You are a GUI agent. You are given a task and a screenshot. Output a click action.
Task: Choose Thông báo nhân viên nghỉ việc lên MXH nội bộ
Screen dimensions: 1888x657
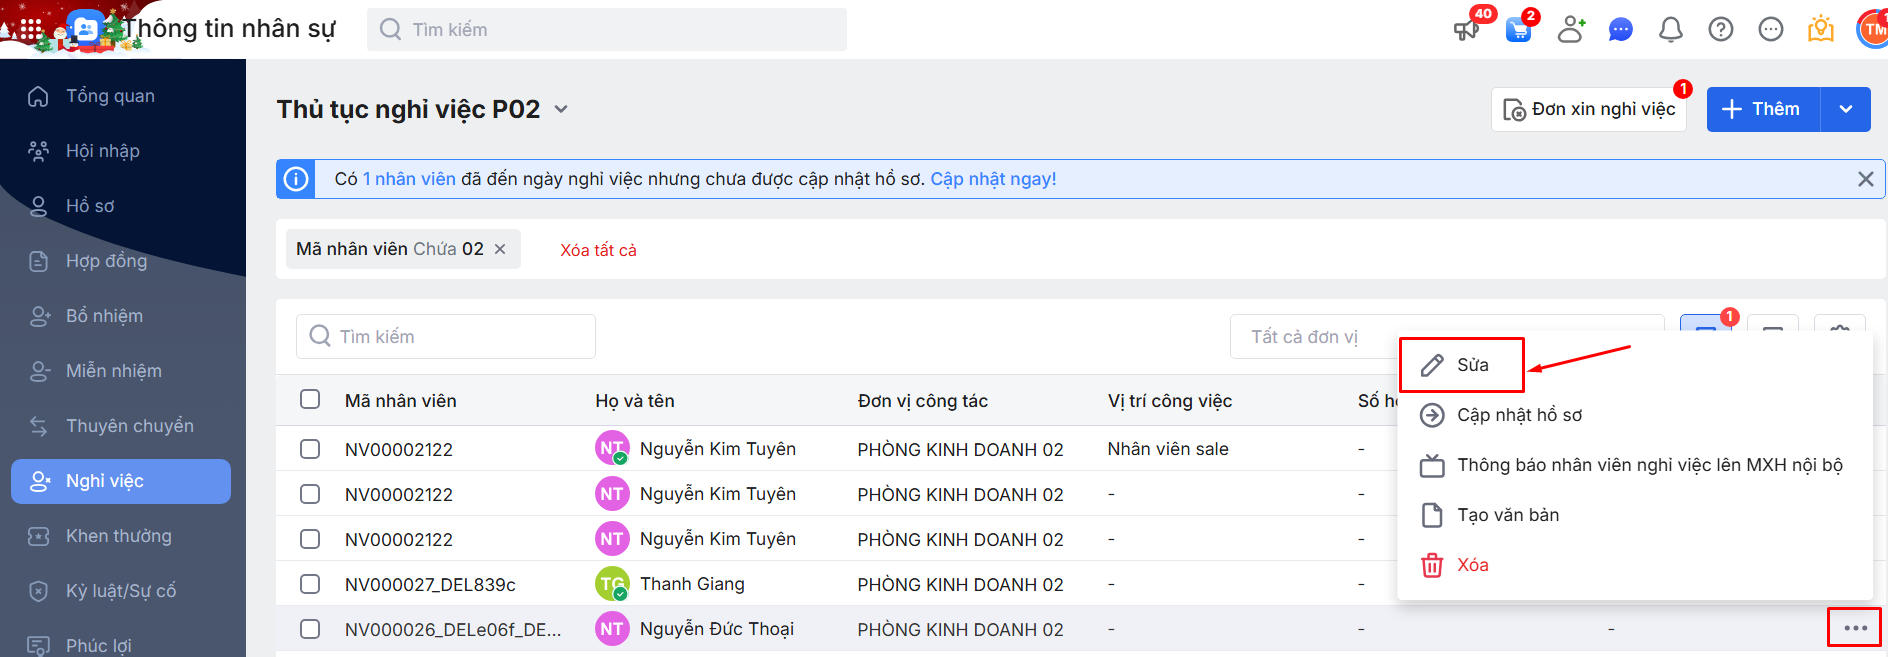pos(1635,465)
